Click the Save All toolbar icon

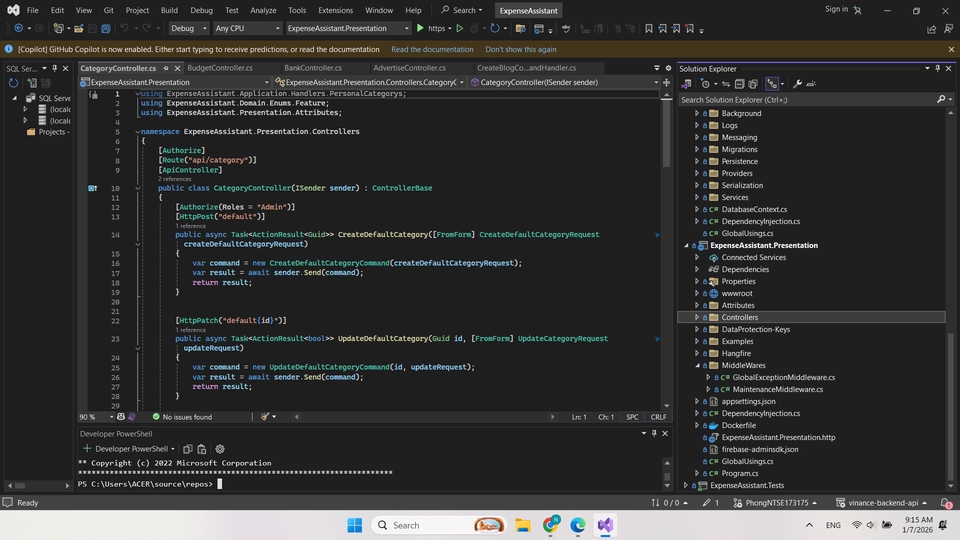tap(106, 28)
